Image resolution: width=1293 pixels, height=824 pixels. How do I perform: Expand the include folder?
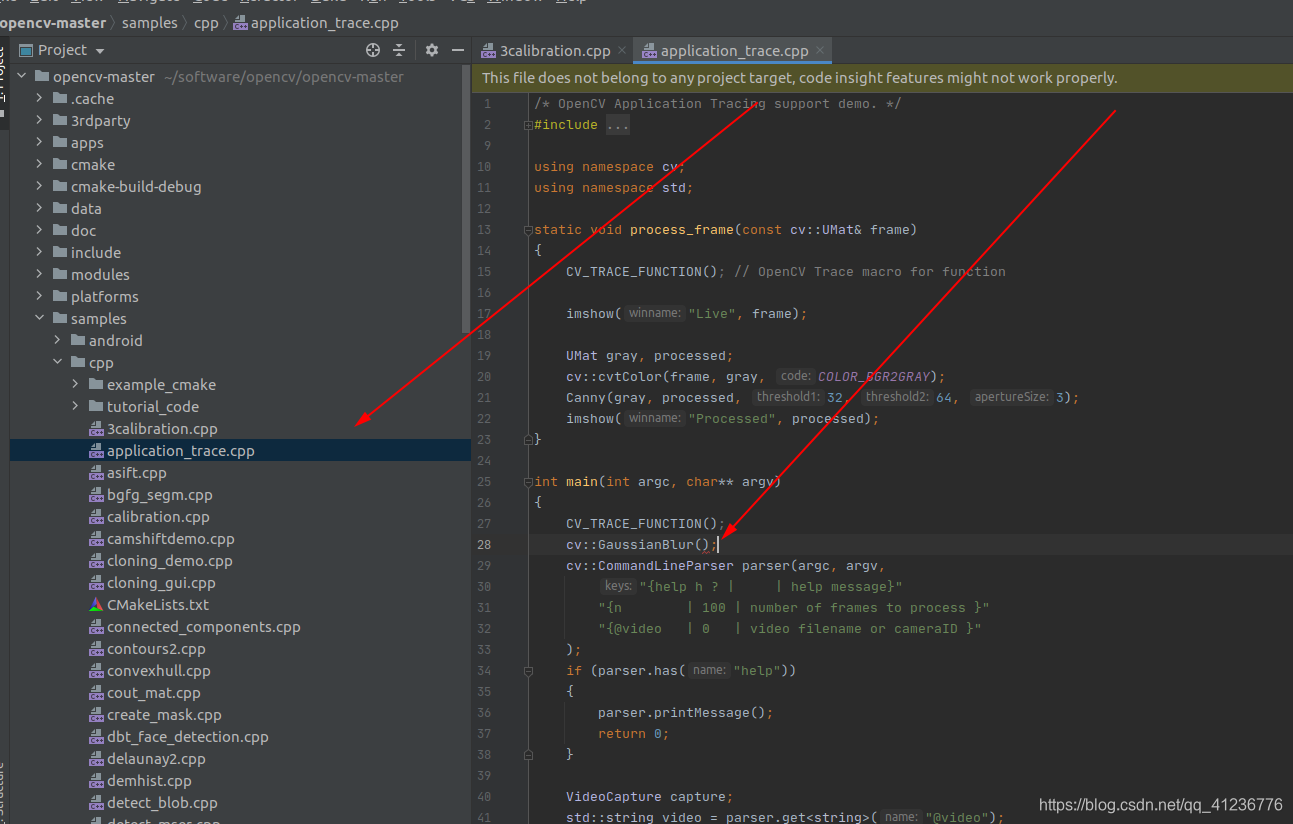[x=39, y=253]
